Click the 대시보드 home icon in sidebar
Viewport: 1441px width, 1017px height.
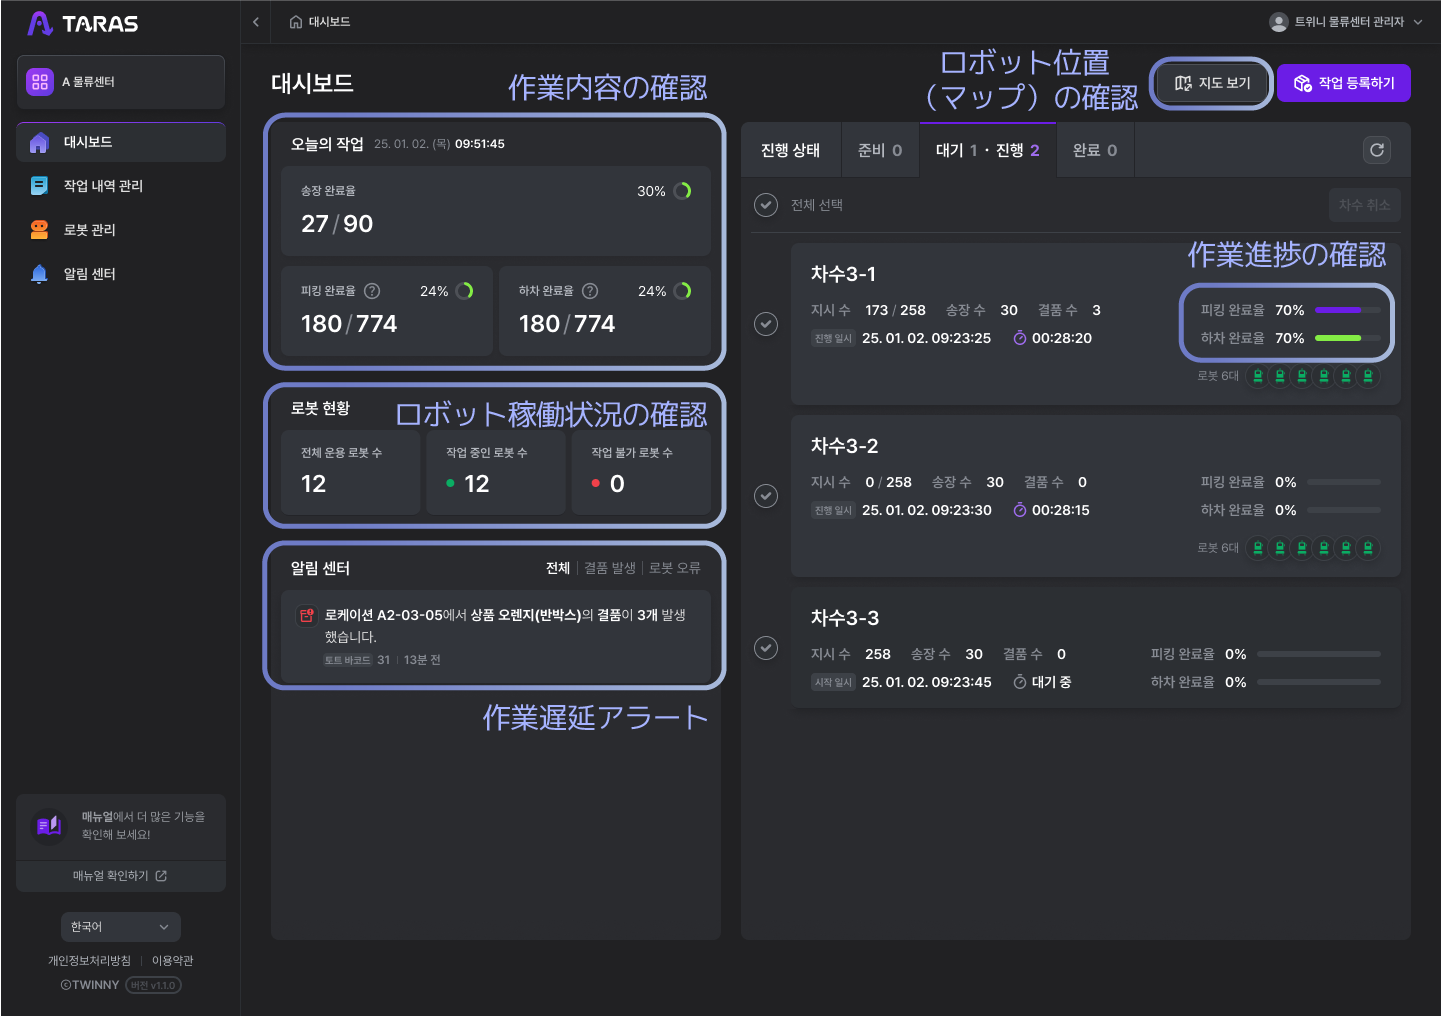tap(39, 143)
